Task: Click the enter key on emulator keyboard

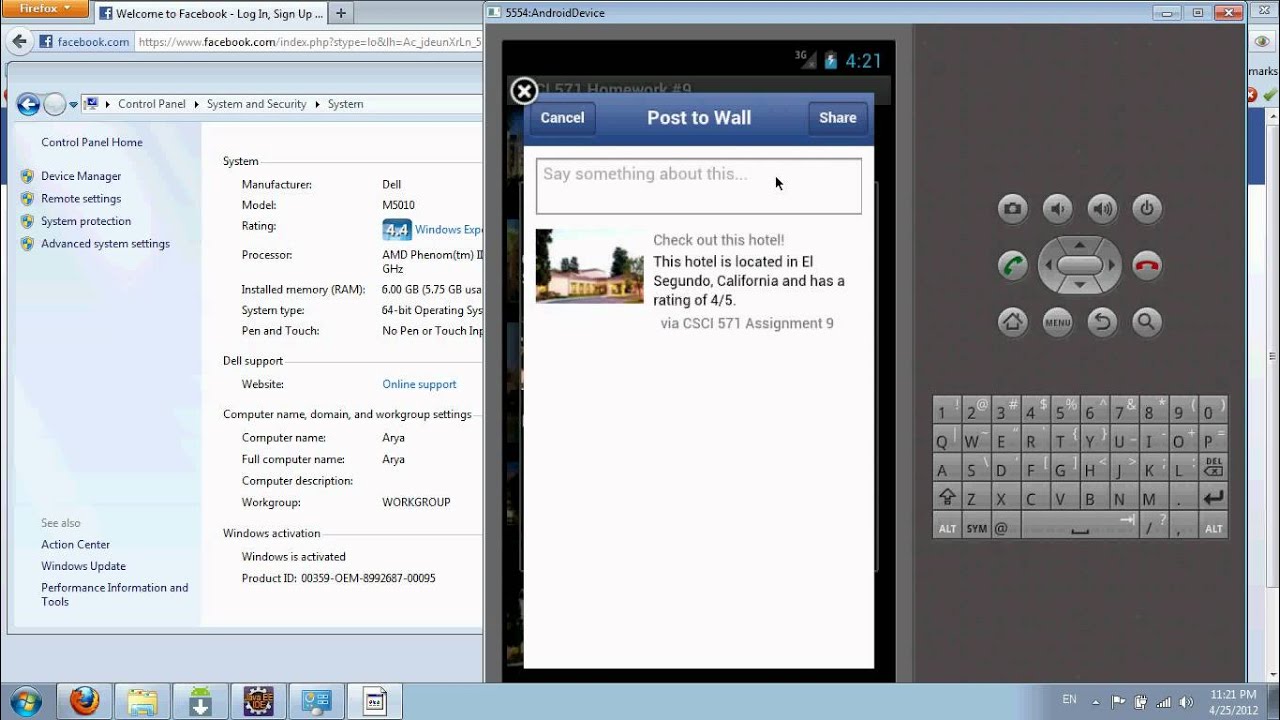Action: coord(1213,497)
